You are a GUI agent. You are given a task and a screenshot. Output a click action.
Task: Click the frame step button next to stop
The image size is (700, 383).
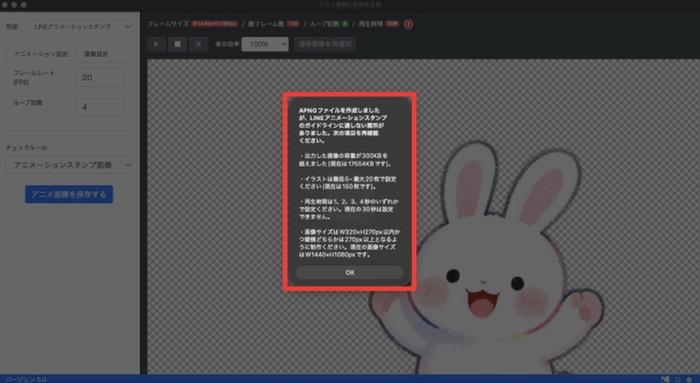point(198,44)
